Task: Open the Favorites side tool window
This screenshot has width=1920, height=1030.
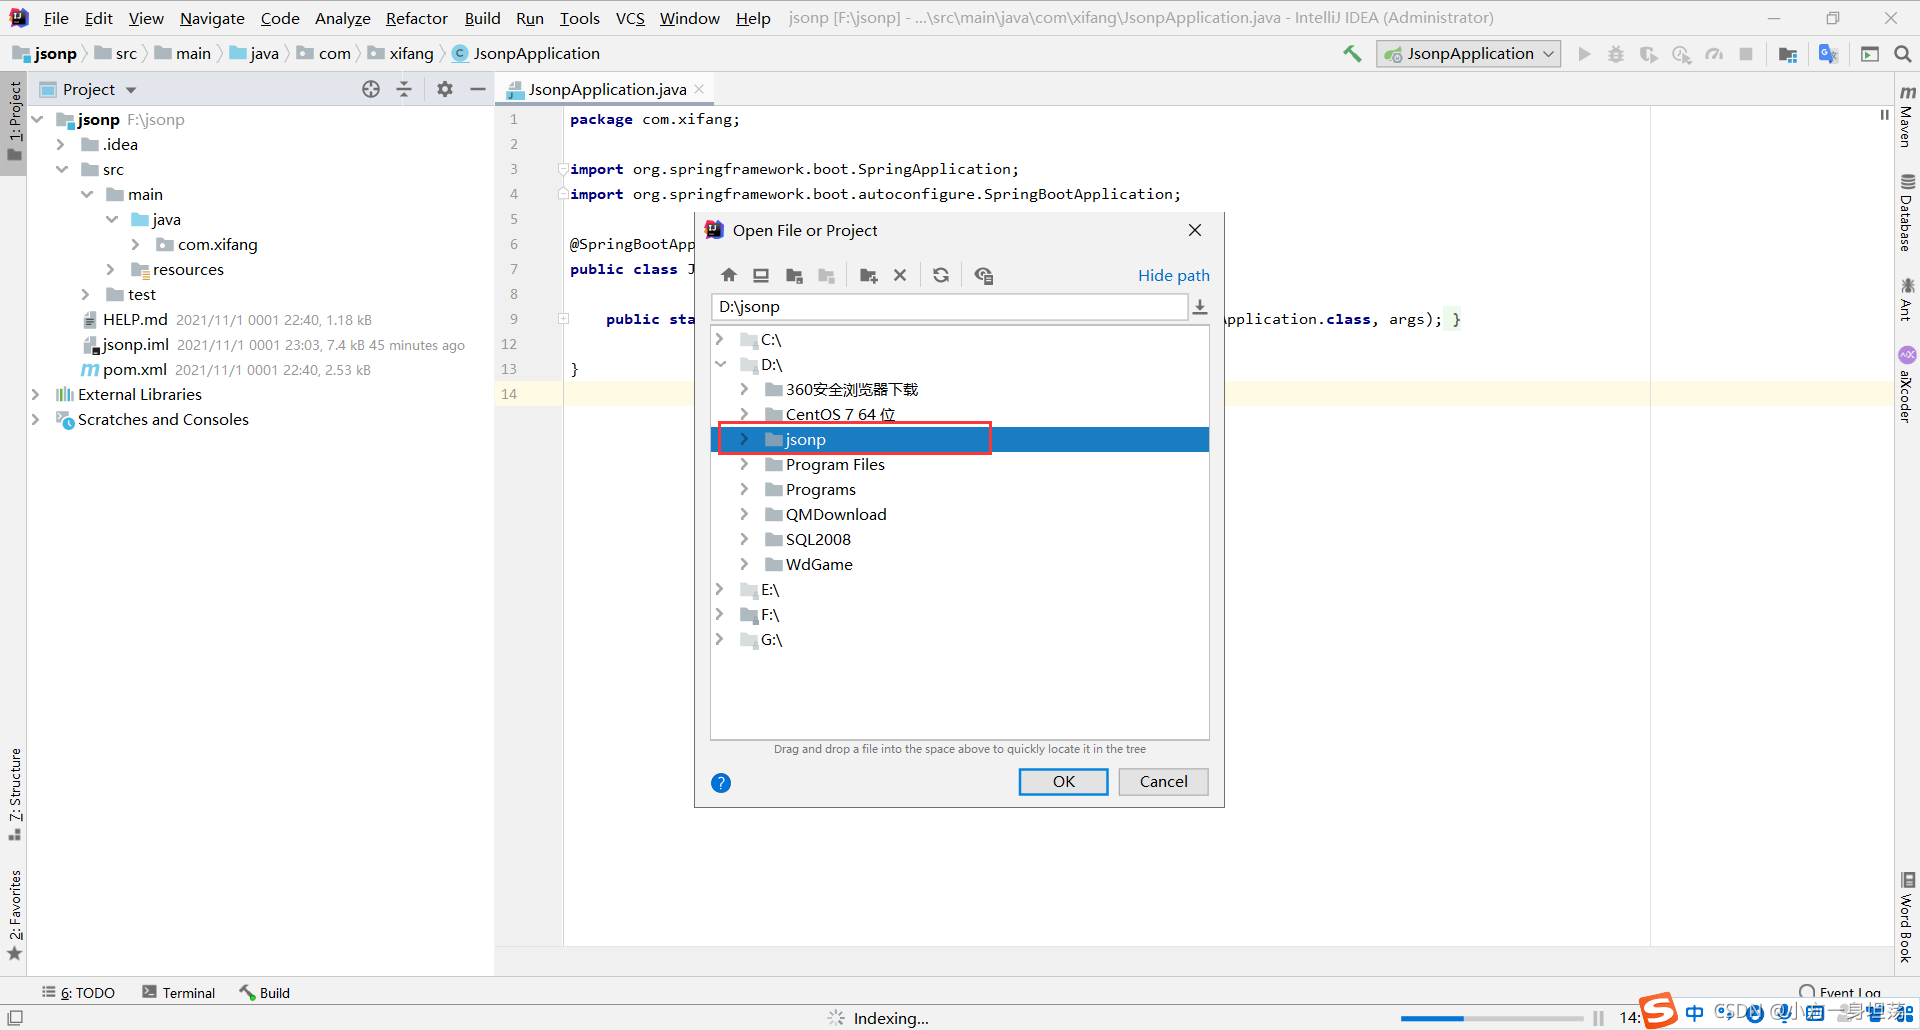Action: (14, 915)
